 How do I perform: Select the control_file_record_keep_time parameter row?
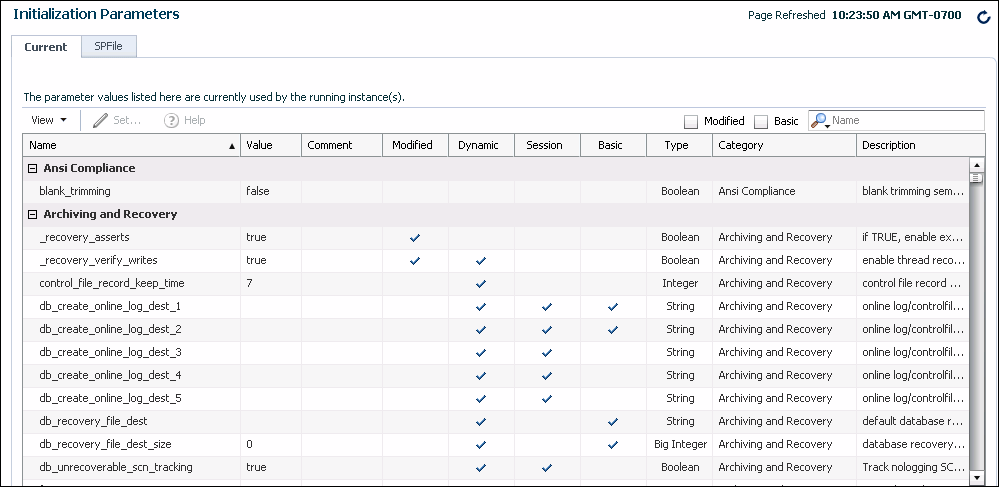[x=112, y=284]
